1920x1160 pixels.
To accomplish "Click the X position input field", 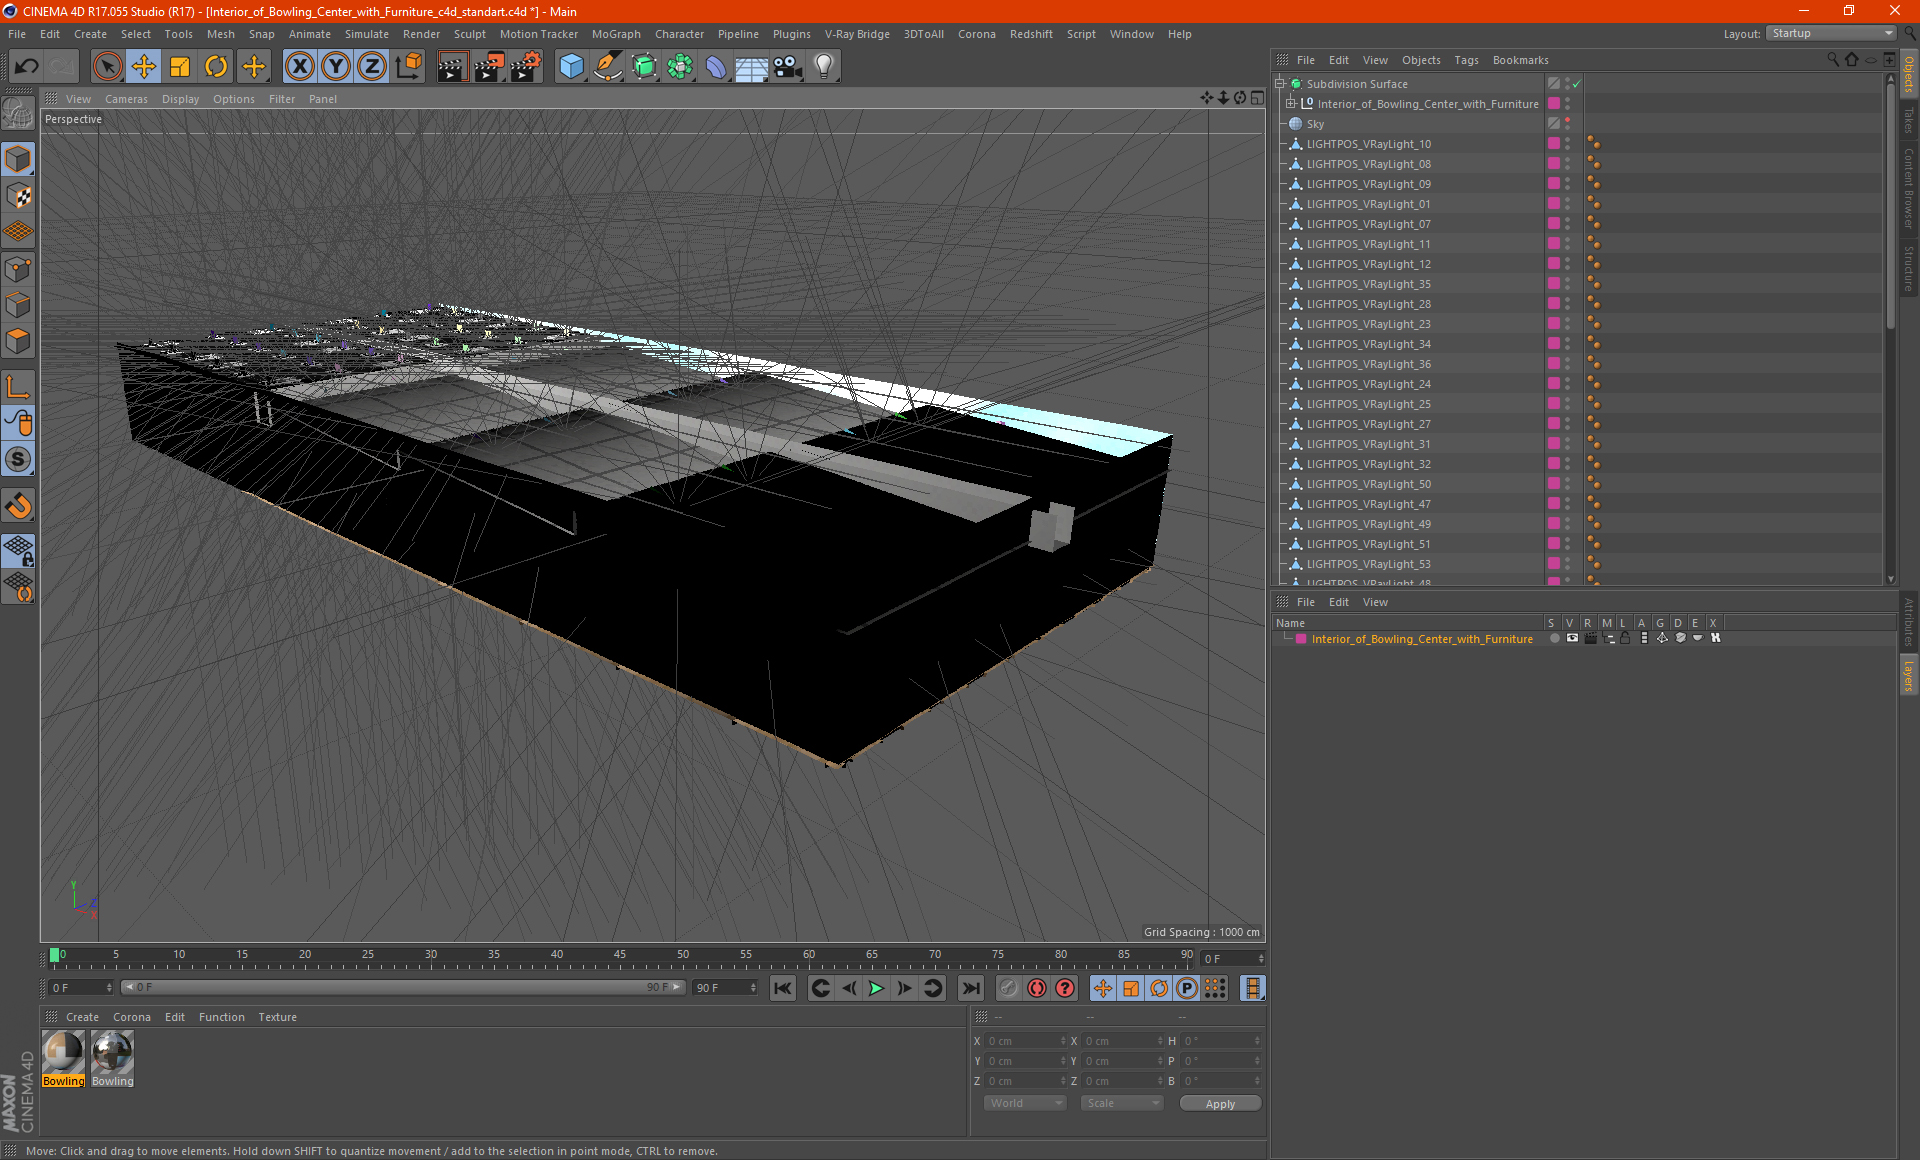I will pos(1026,1041).
